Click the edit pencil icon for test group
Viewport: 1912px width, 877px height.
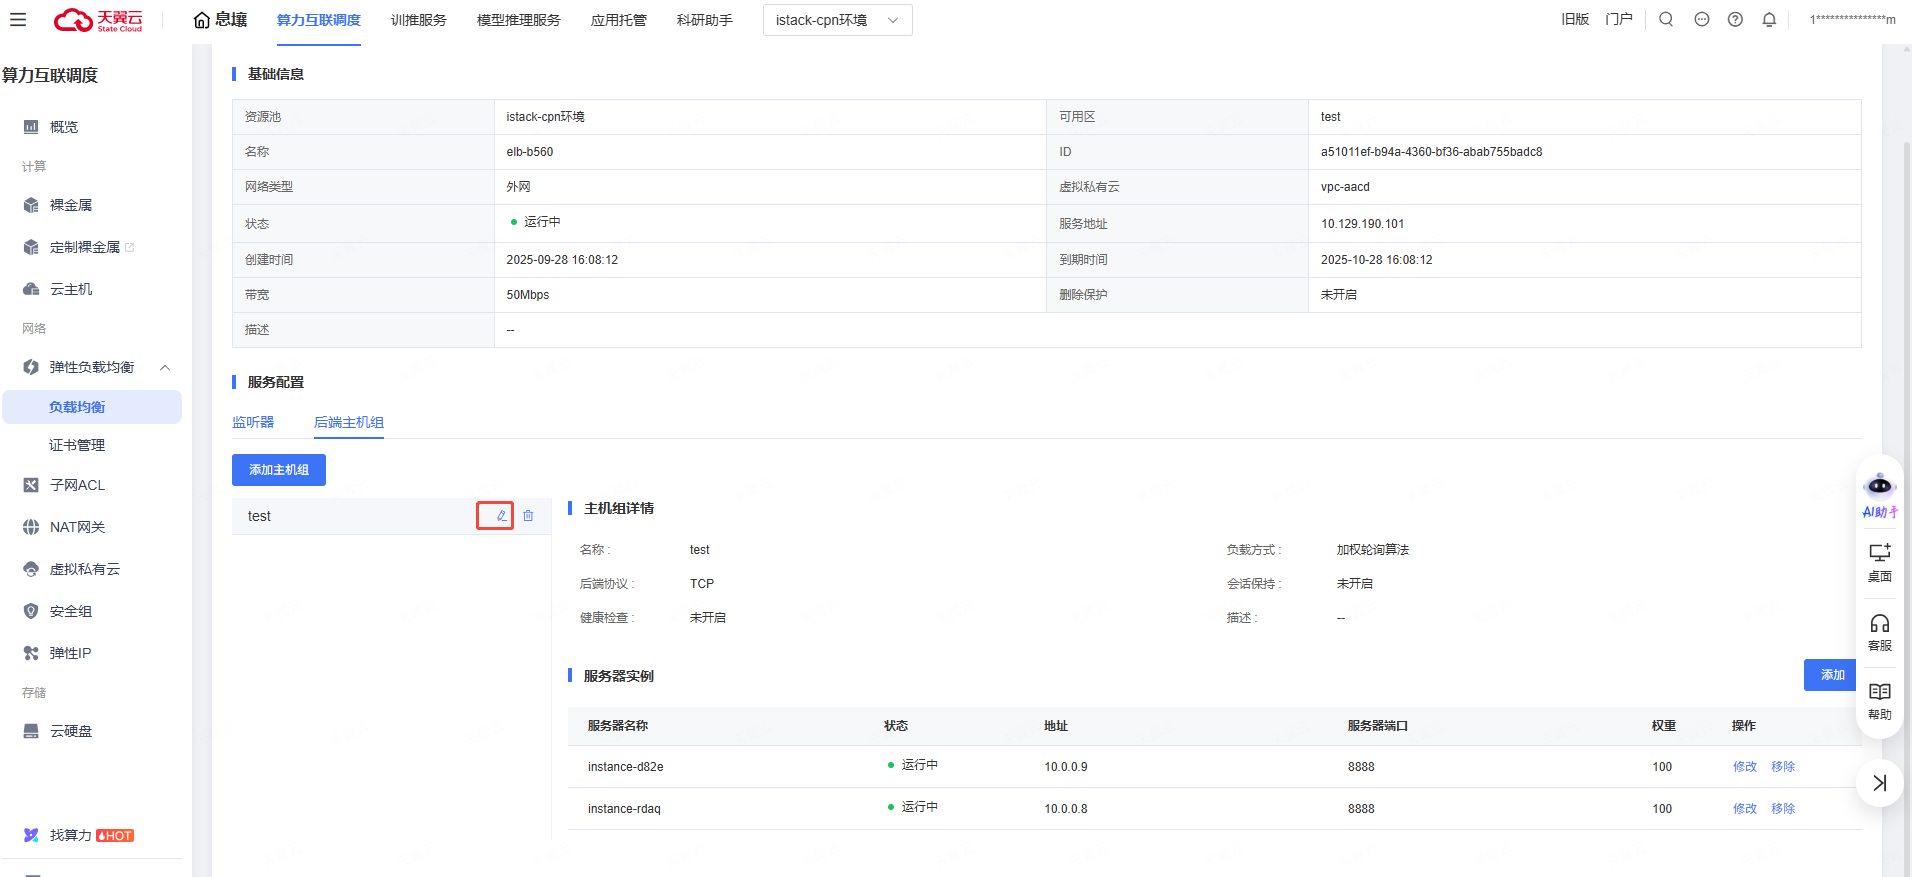pos(501,516)
